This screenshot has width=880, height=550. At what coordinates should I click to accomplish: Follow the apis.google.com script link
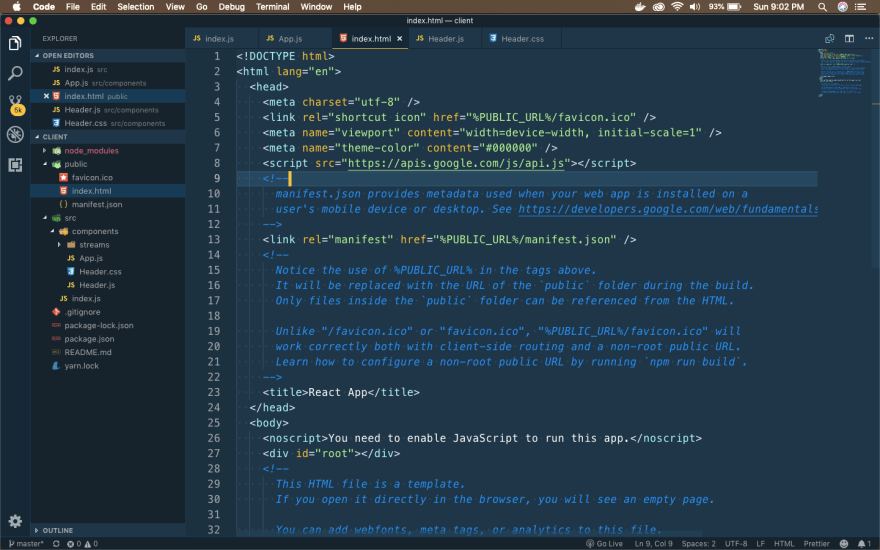(x=456, y=163)
